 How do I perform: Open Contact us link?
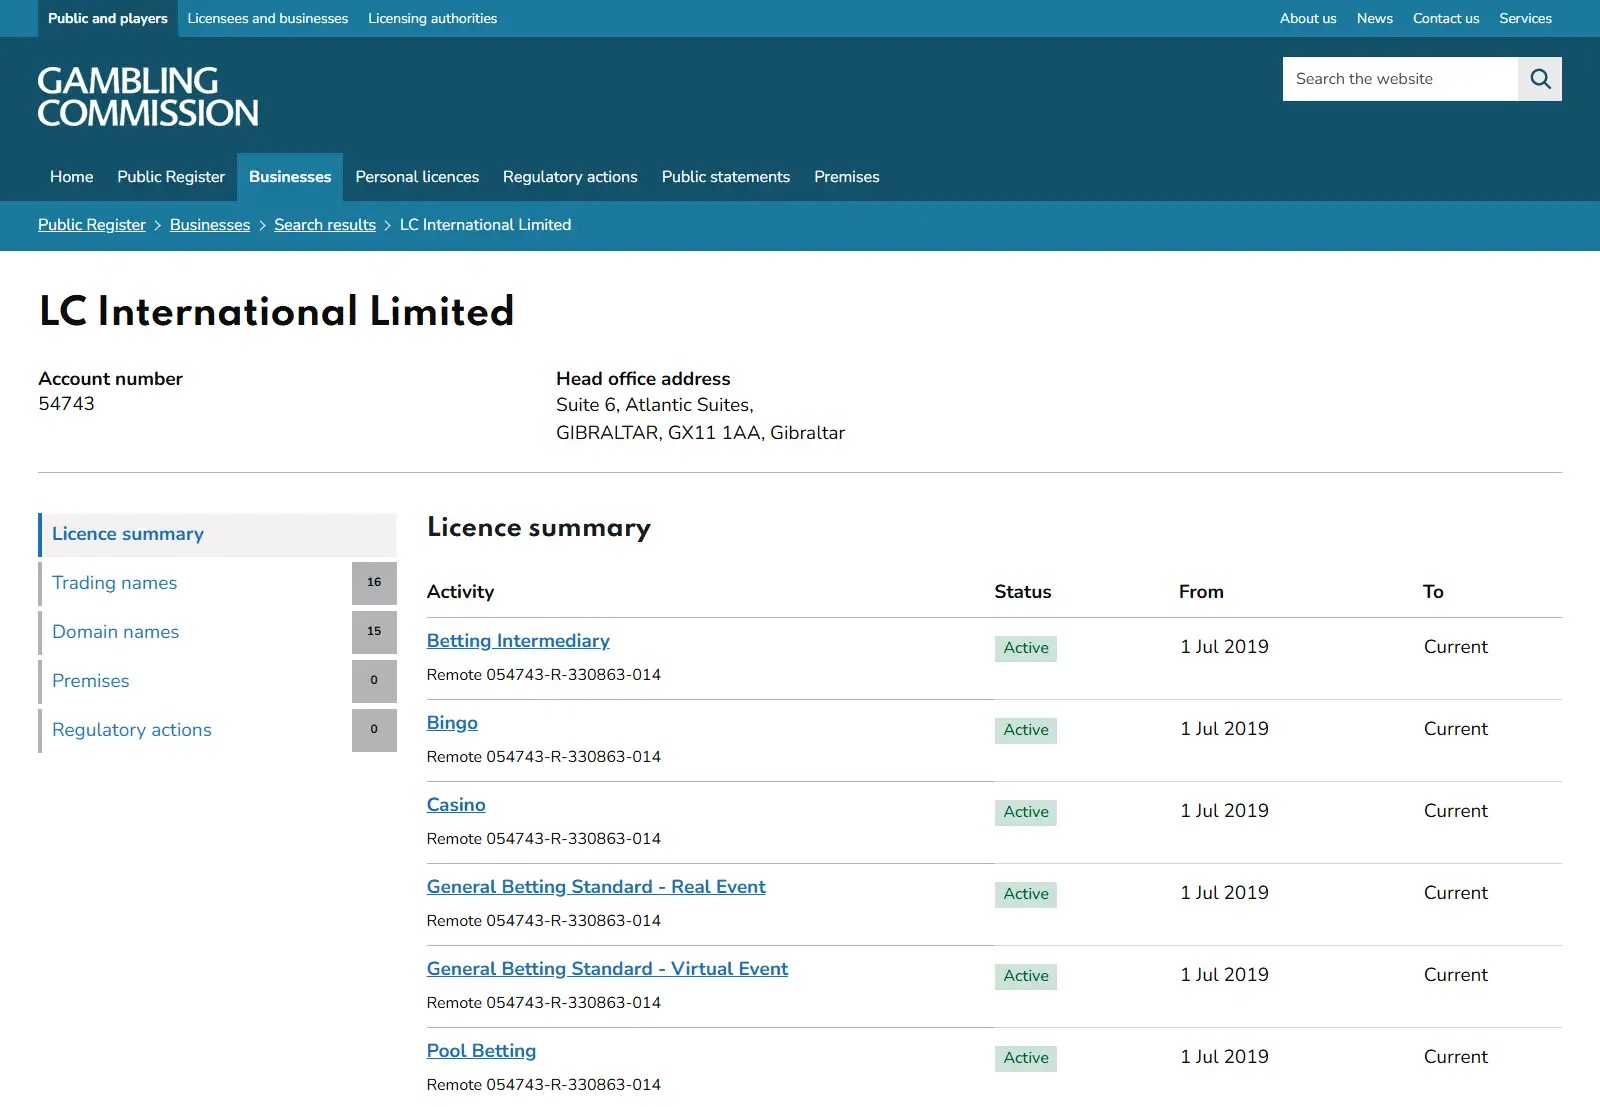click(x=1446, y=18)
